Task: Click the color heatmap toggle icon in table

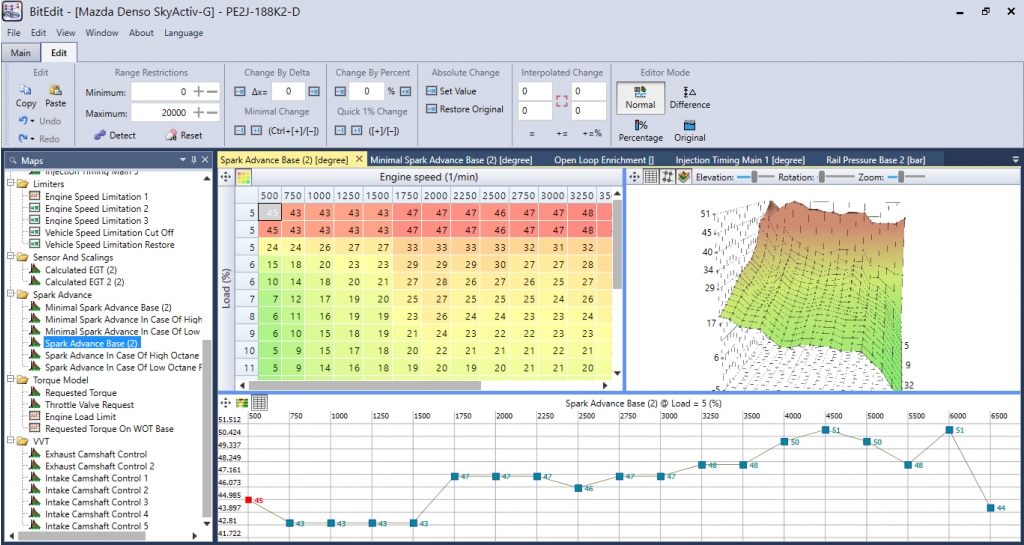Action: coord(243,177)
